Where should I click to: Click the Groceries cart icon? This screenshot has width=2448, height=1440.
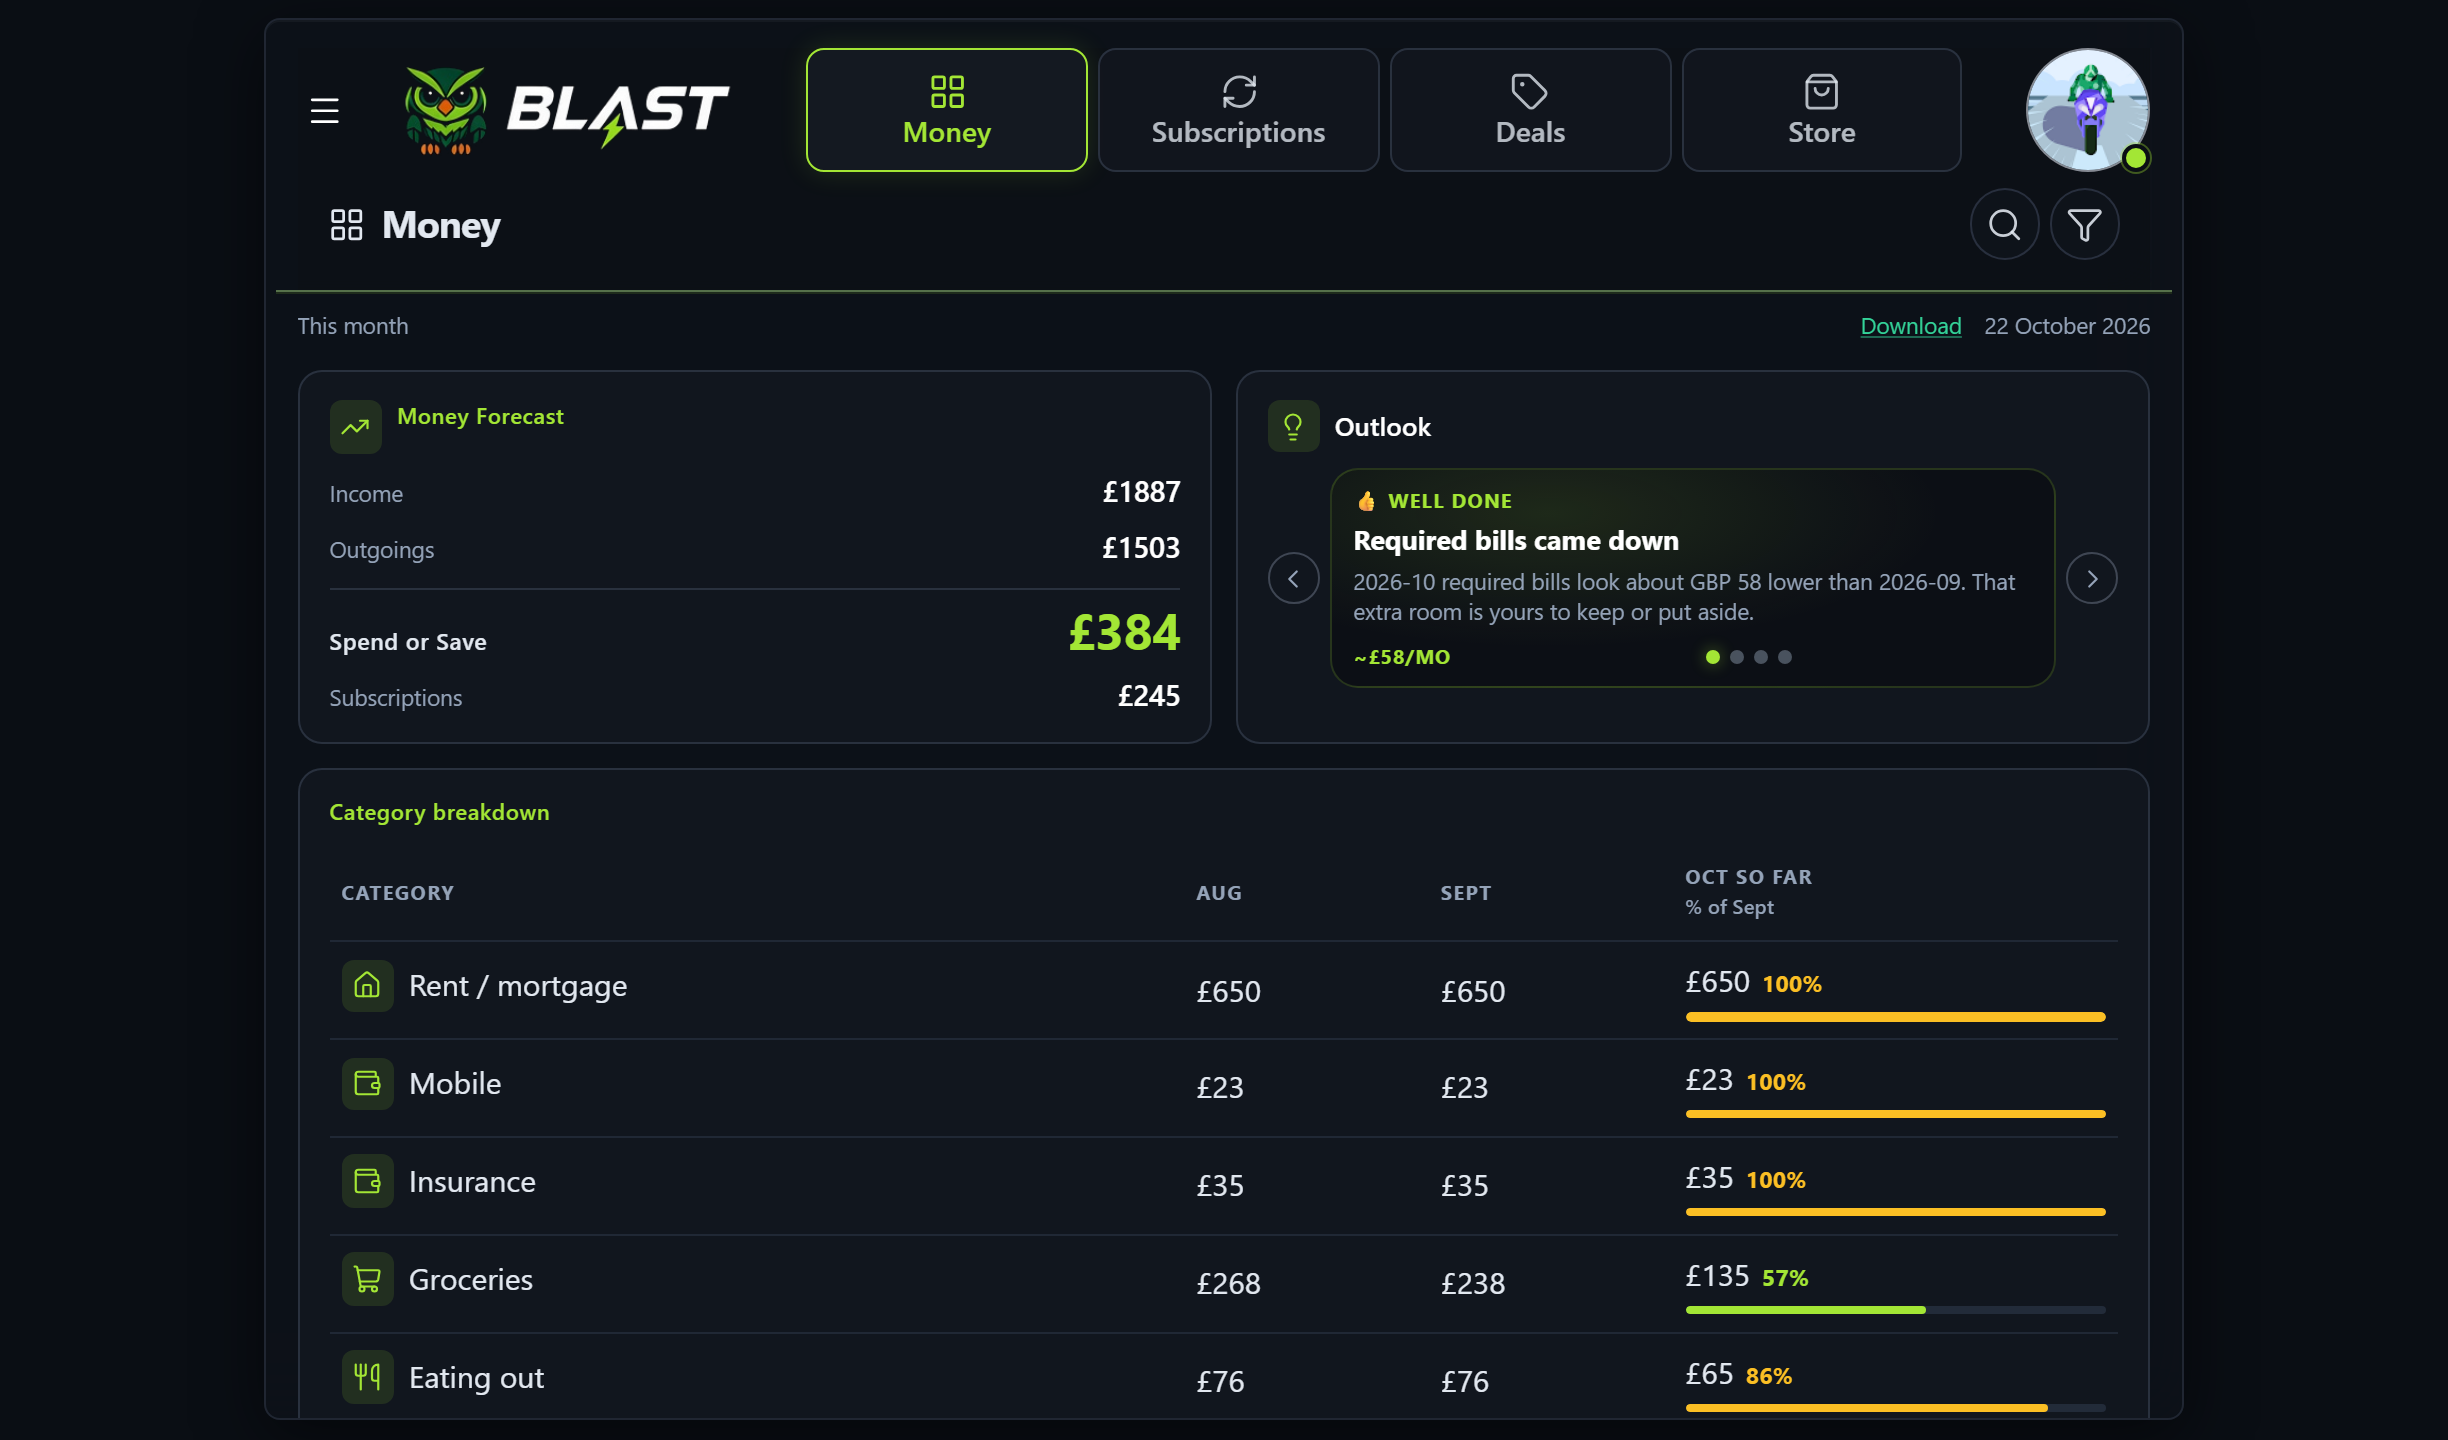pos(367,1280)
